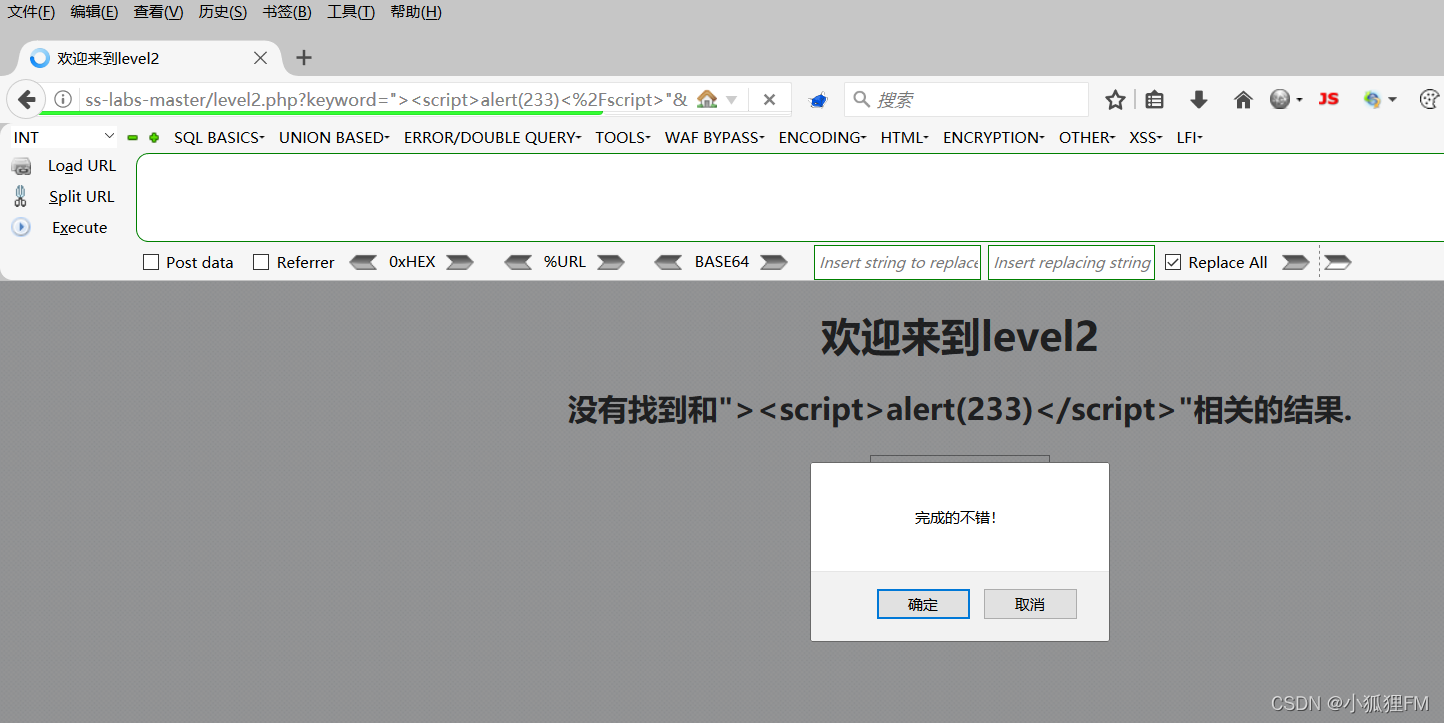Click HackBar green plus icon

click(154, 138)
